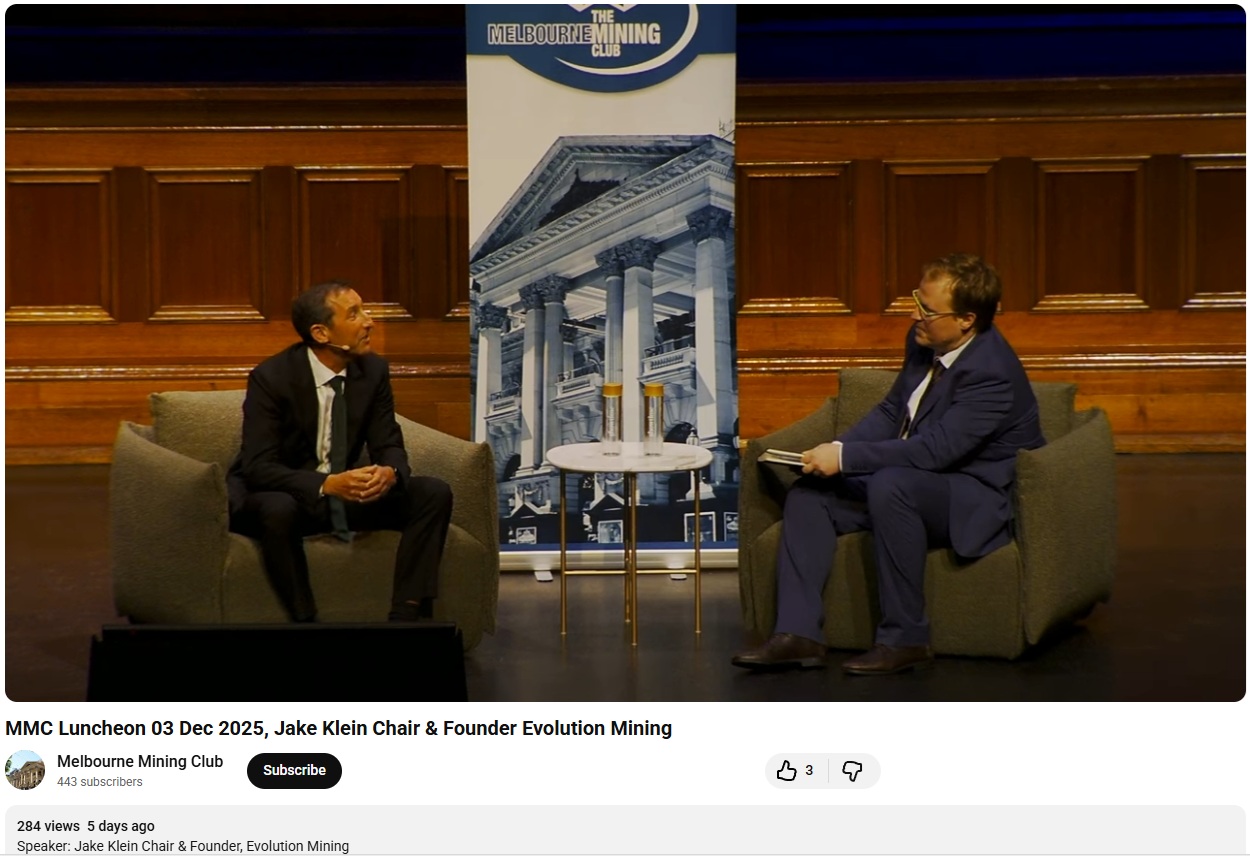This screenshot has height=856, width=1250.
Task: Open the Melbourne Mining Club channel name link
Action: click(x=140, y=761)
